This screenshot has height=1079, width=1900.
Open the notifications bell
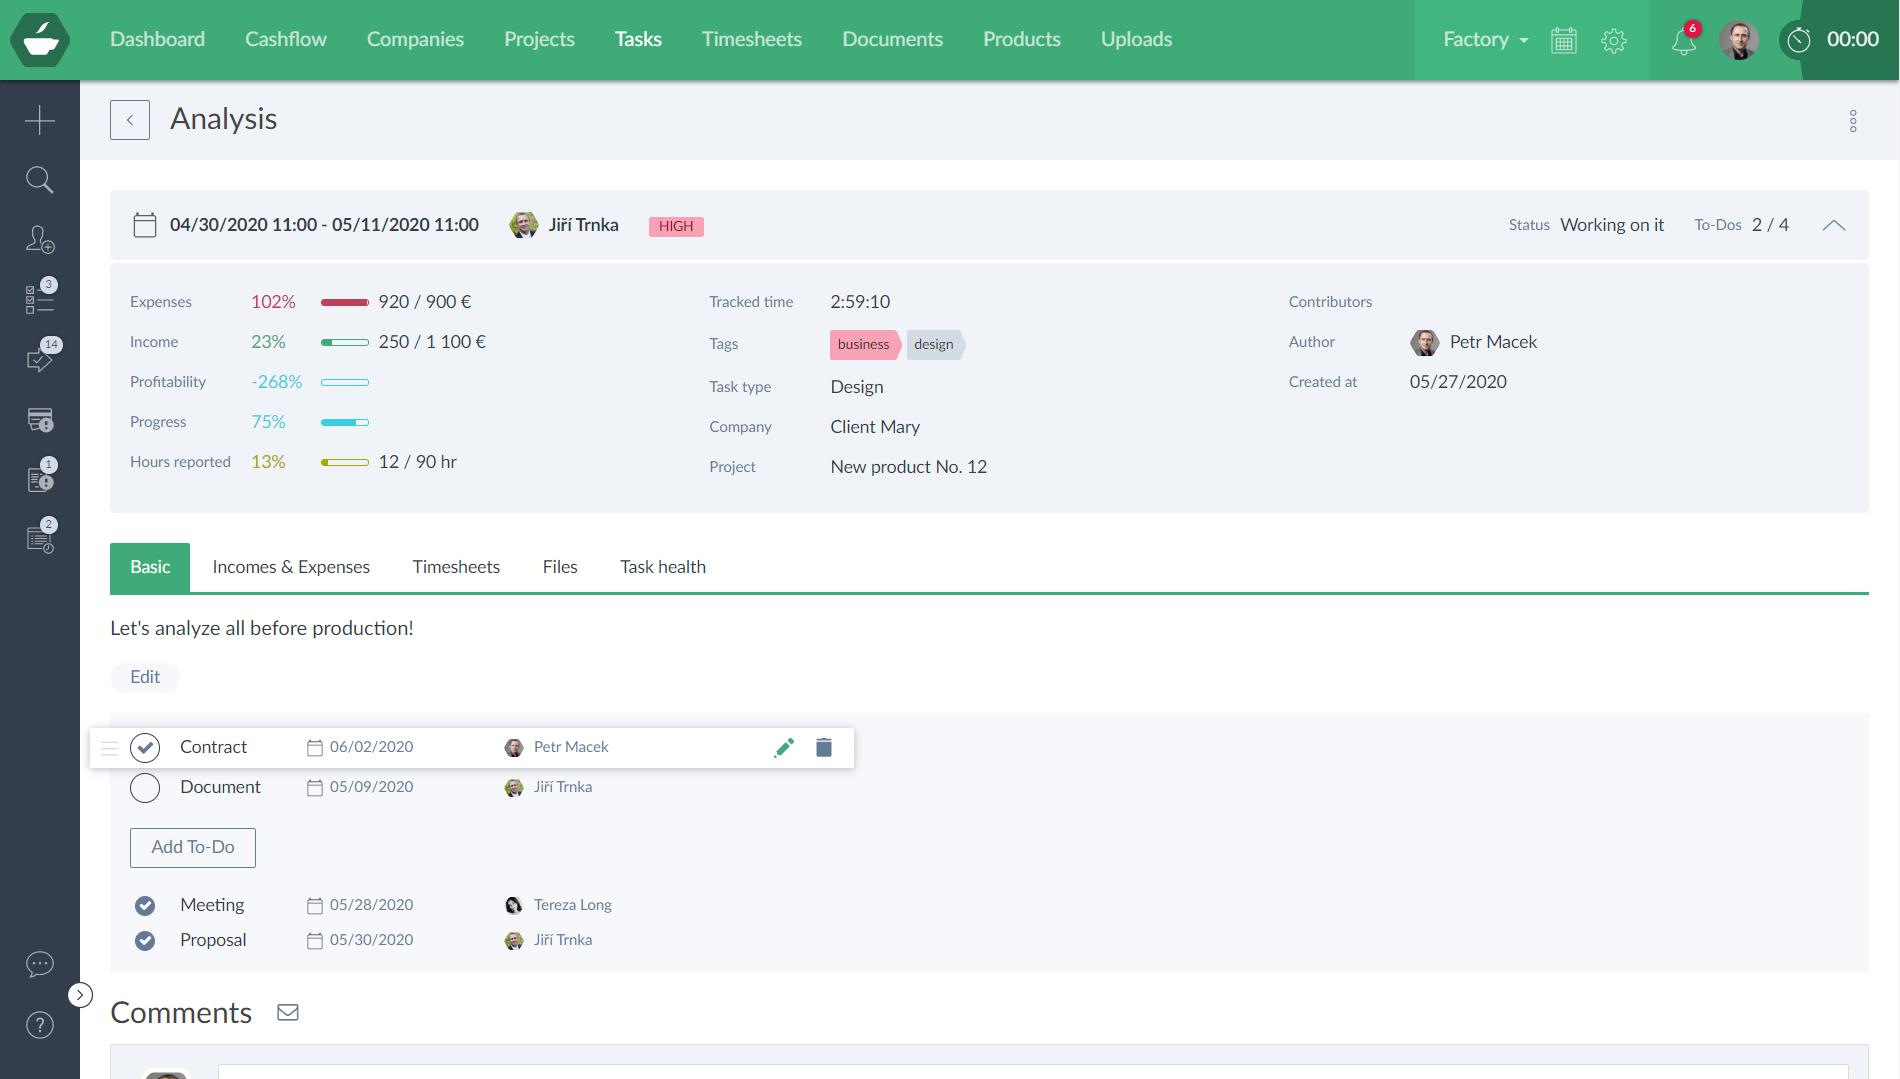pyautogui.click(x=1683, y=42)
